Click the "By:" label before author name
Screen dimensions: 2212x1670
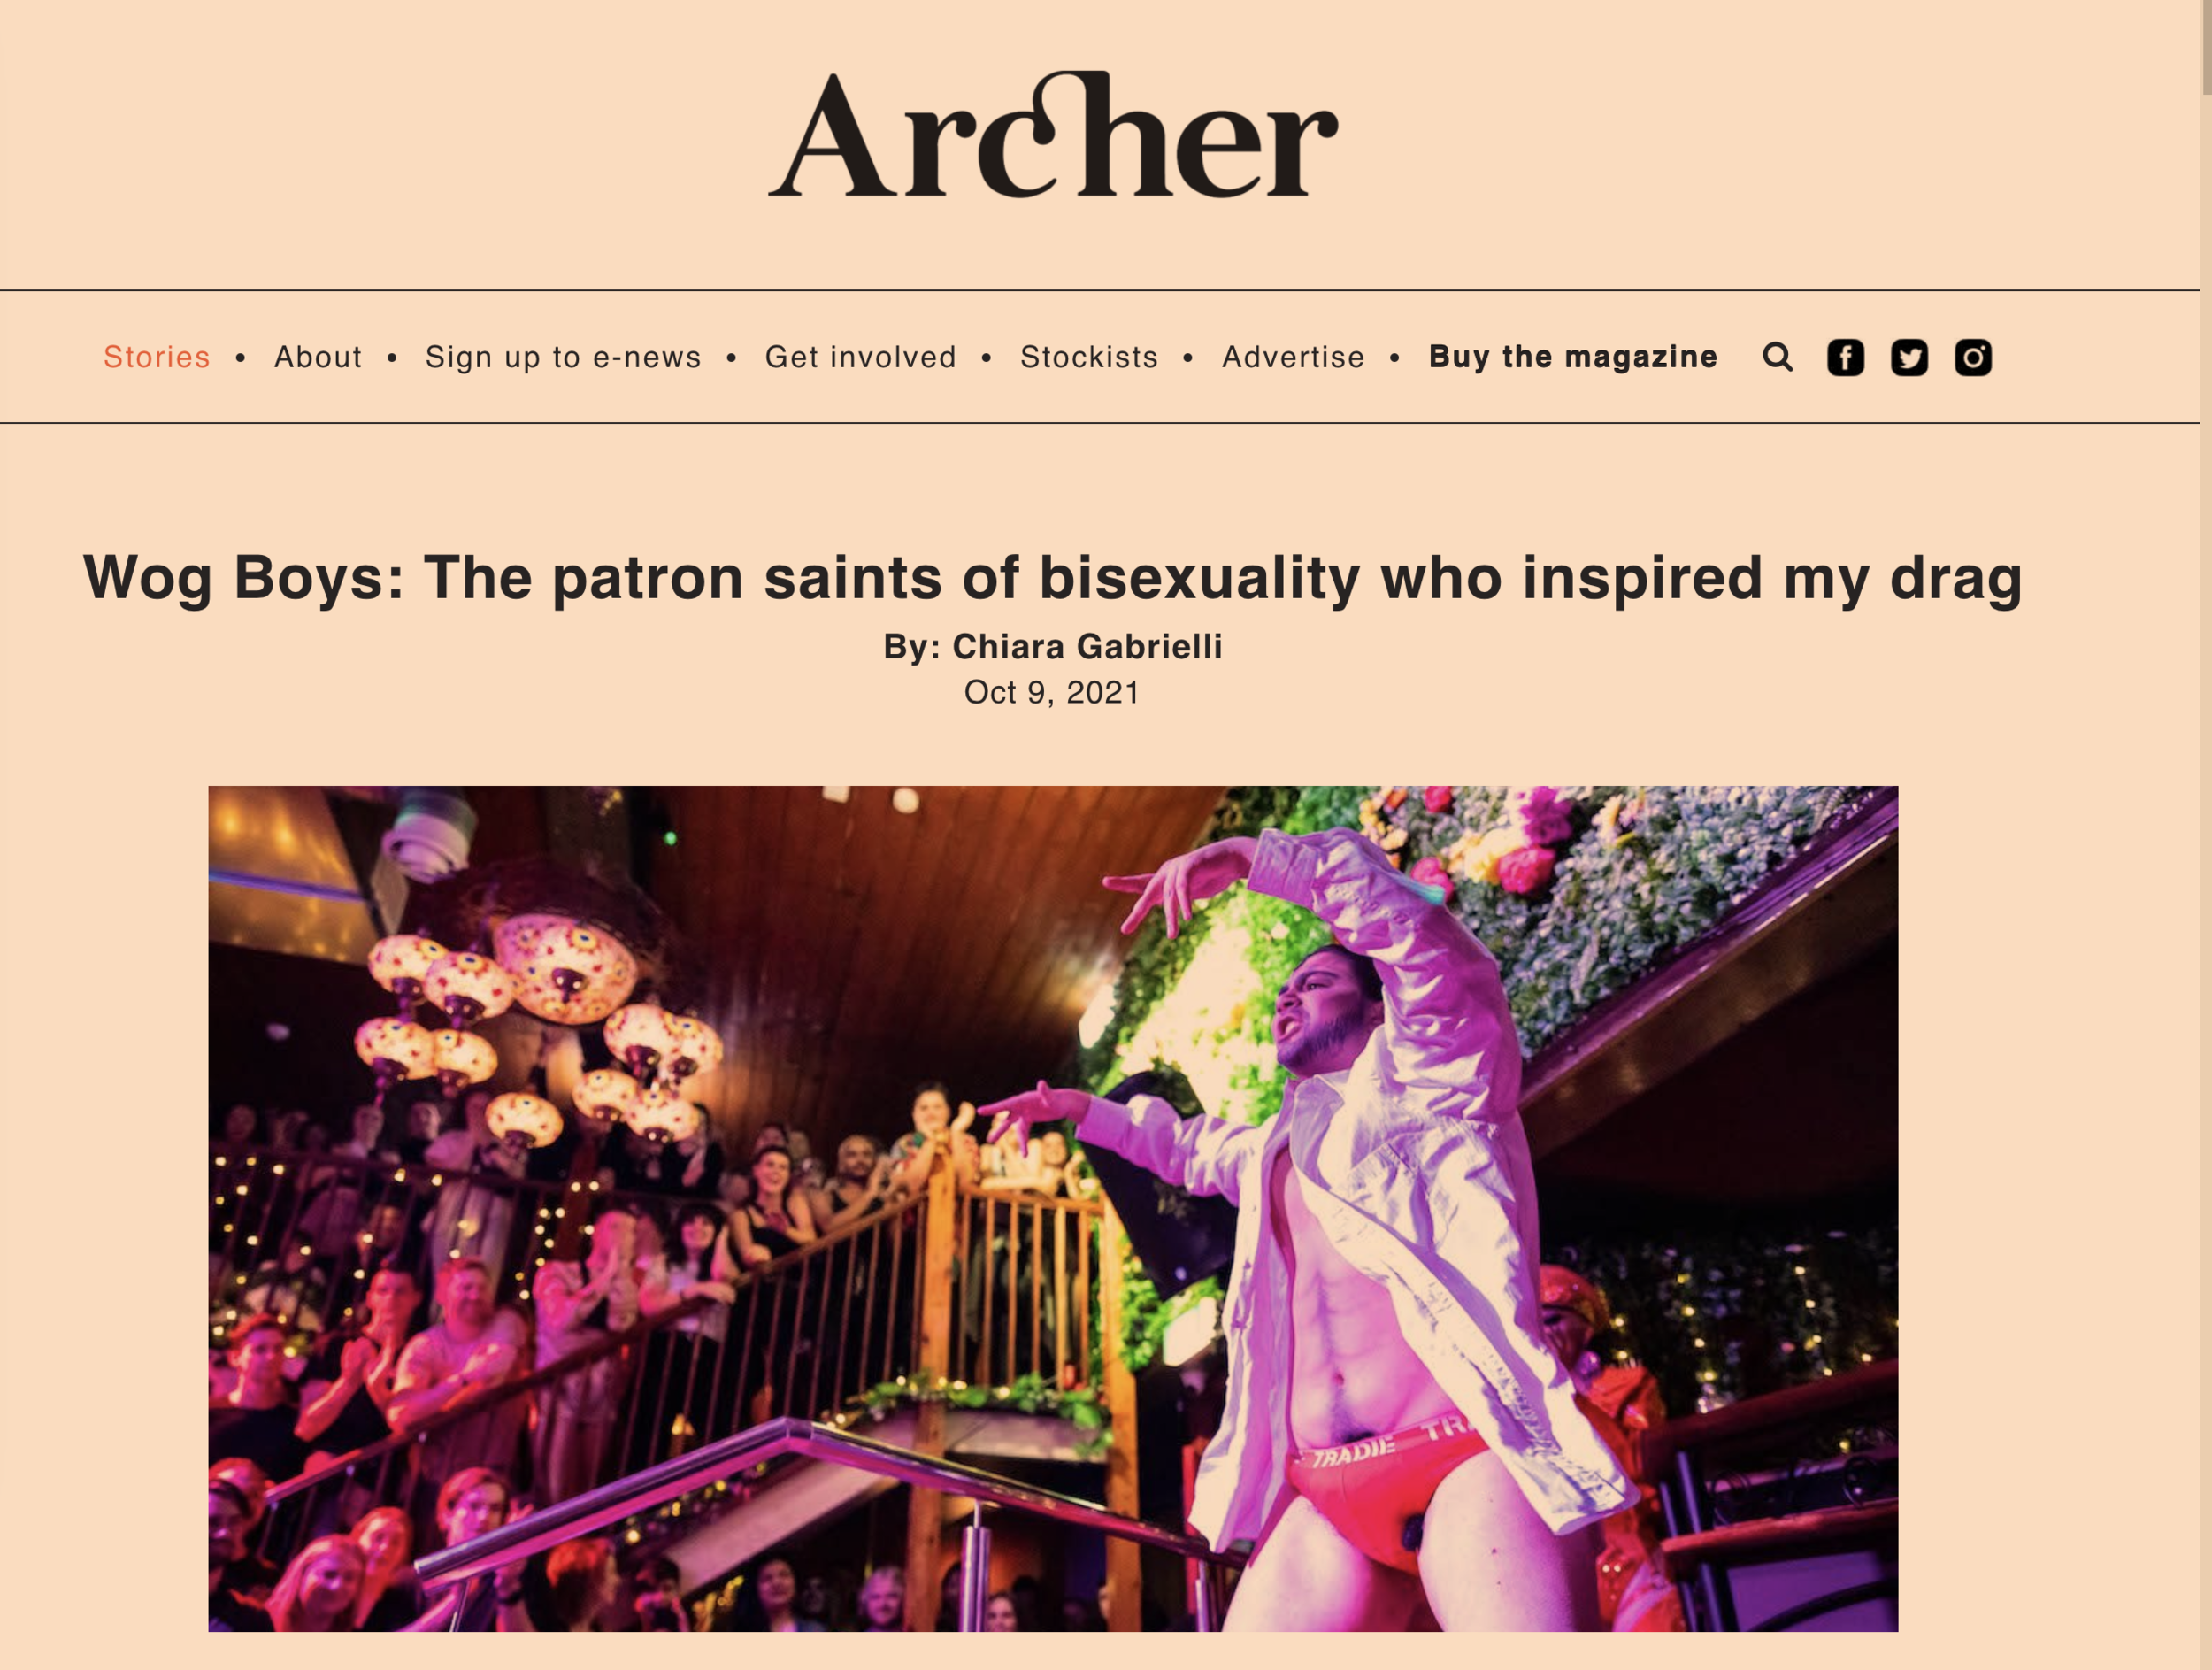click(x=912, y=647)
